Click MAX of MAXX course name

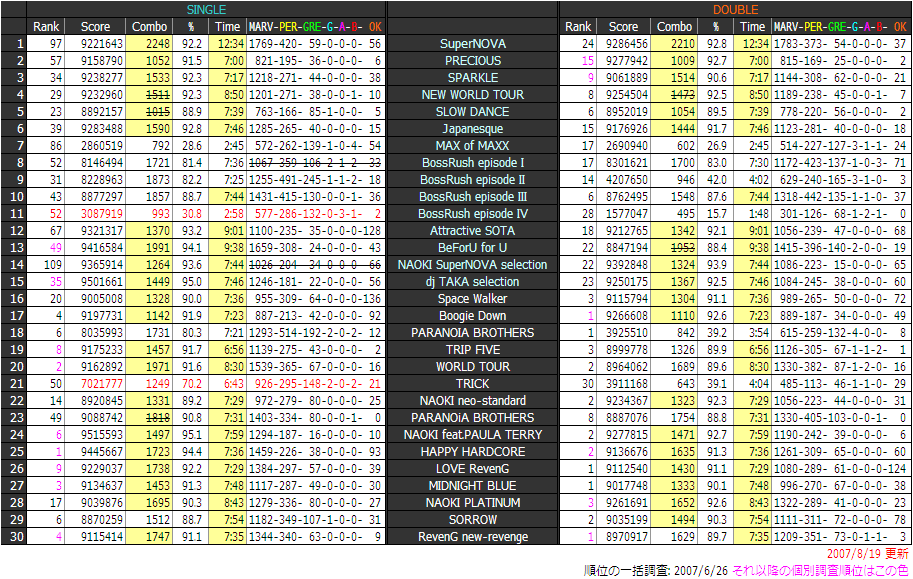click(x=472, y=146)
